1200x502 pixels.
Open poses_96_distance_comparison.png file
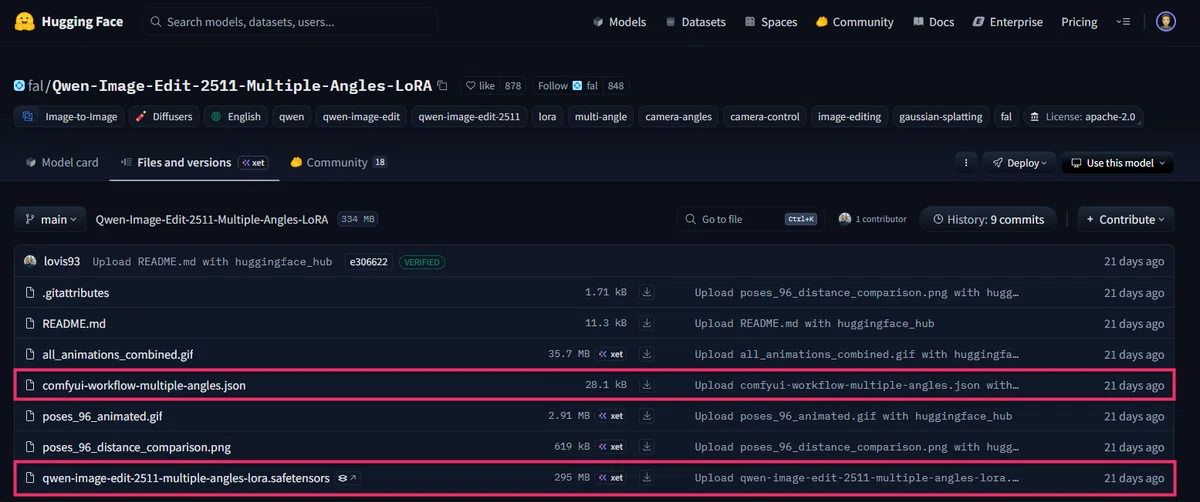point(136,446)
